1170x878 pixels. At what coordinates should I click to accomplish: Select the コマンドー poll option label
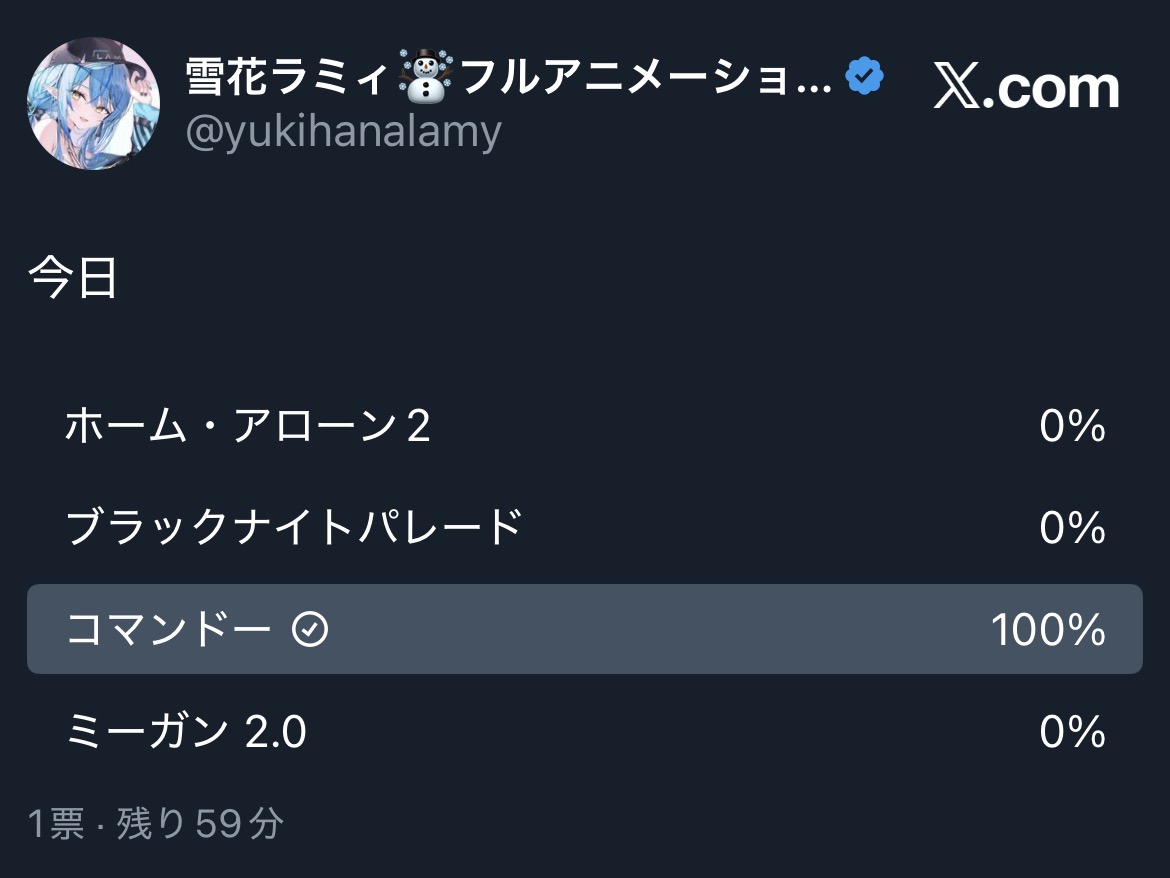(x=168, y=630)
